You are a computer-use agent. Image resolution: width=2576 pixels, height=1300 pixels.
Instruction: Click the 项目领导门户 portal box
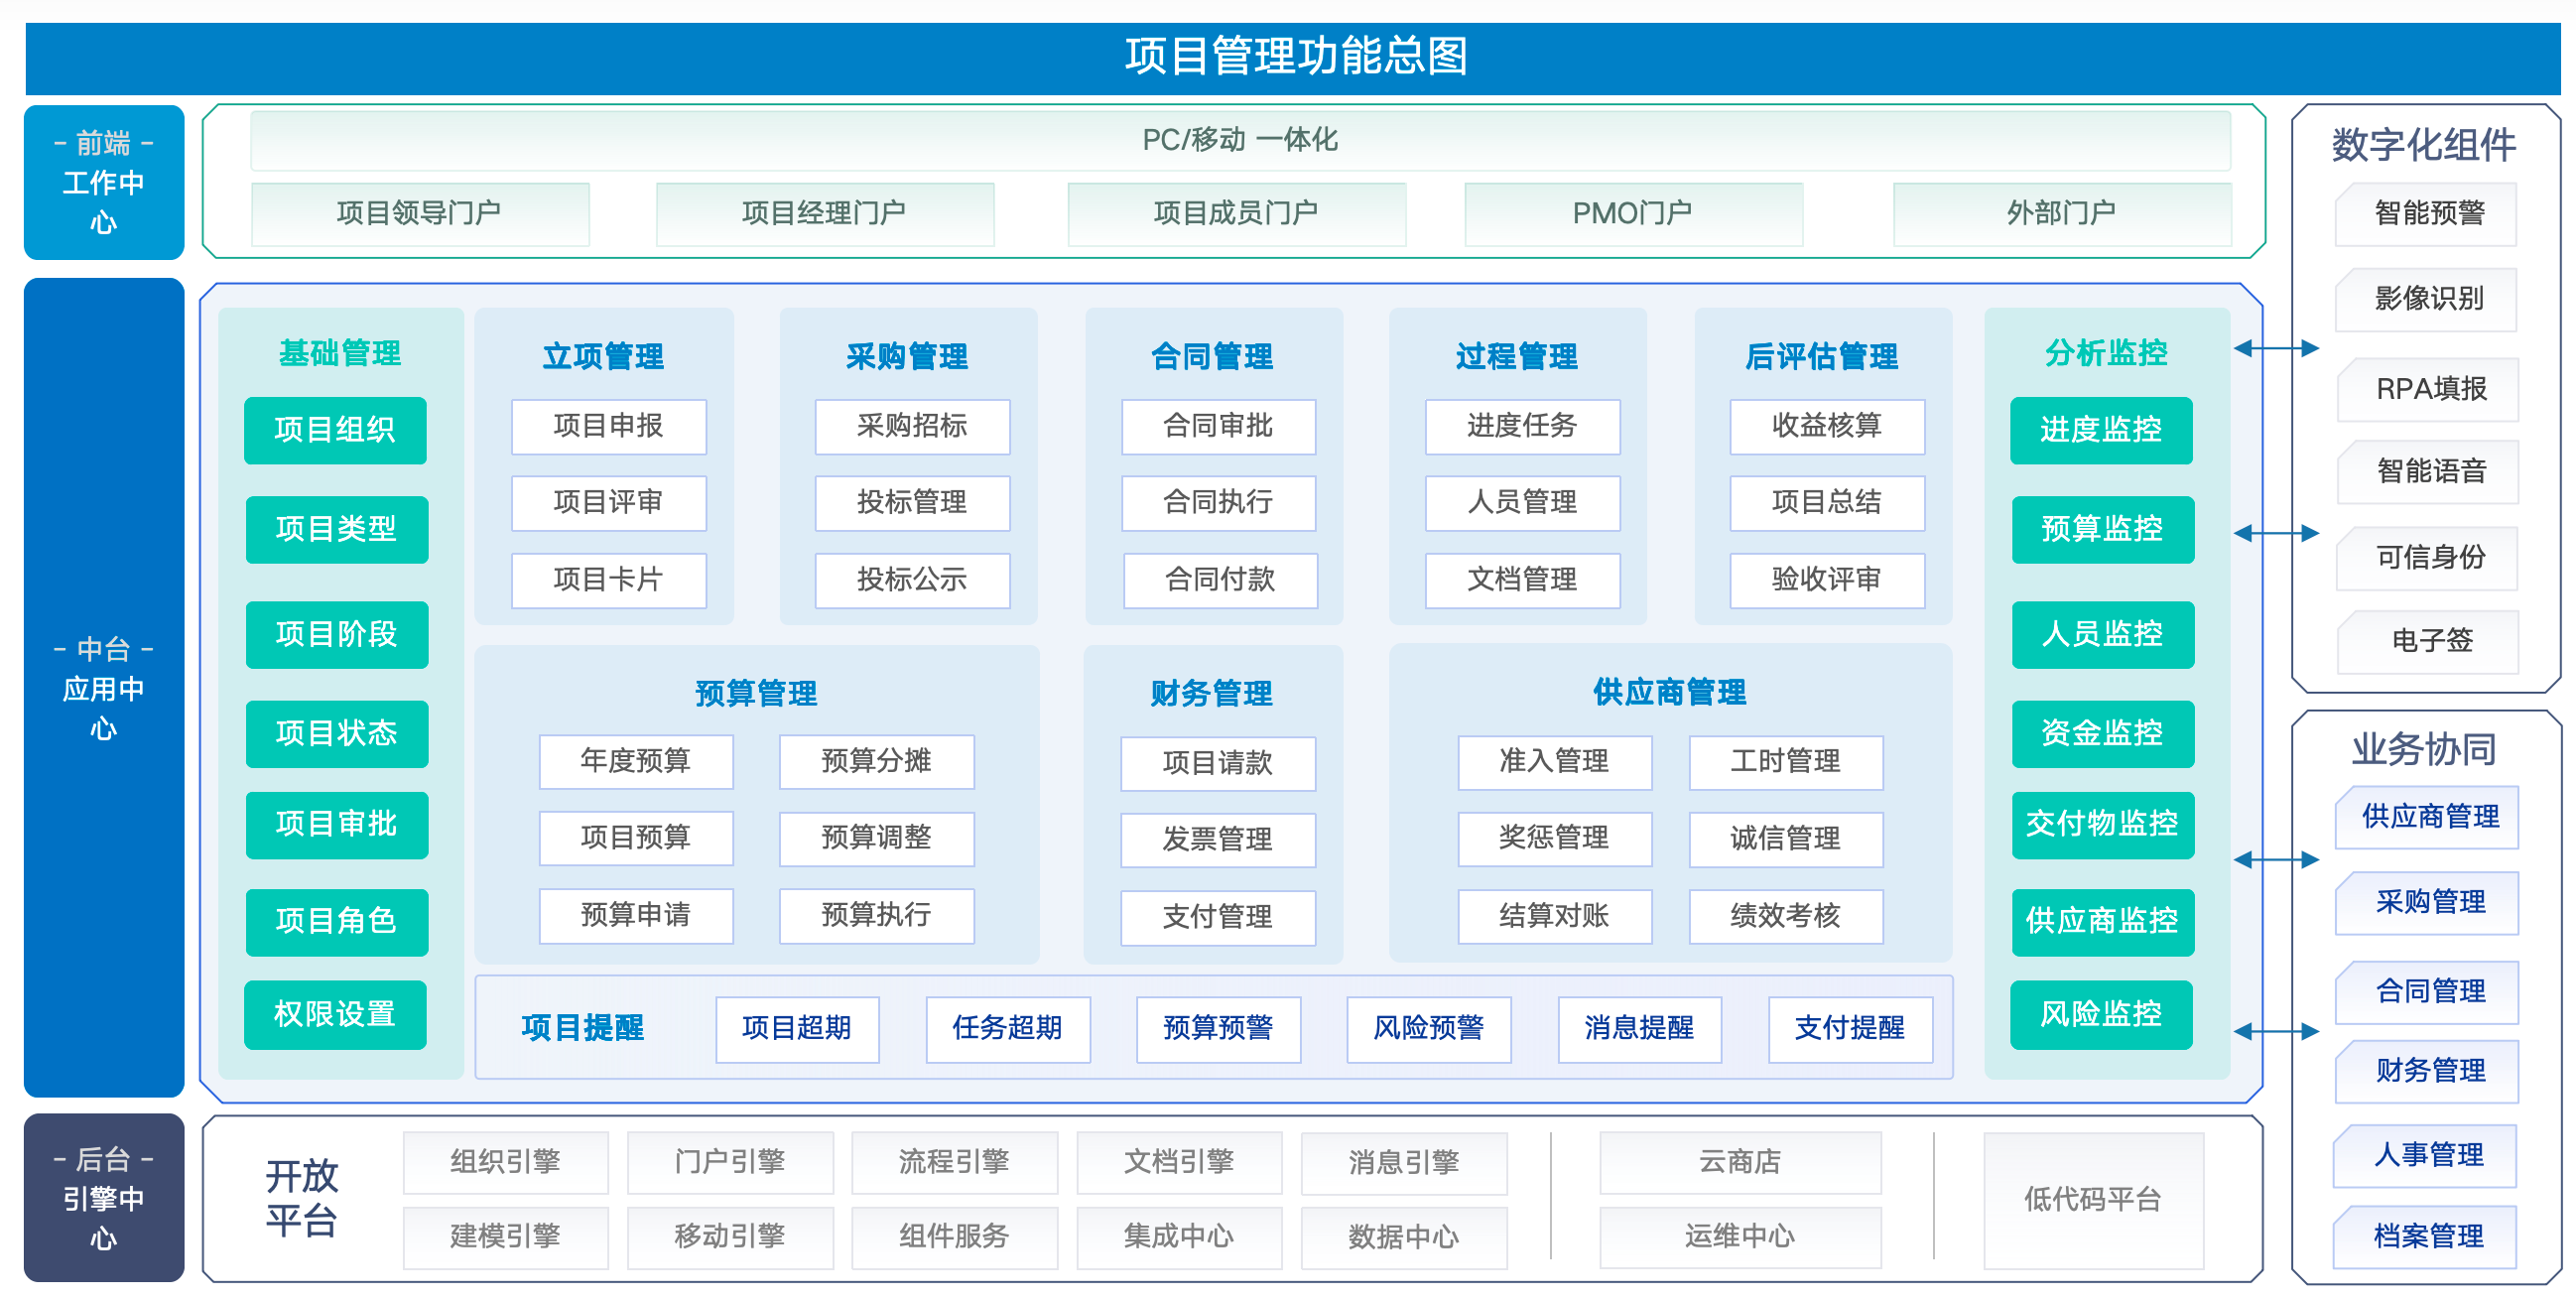(420, 213)
